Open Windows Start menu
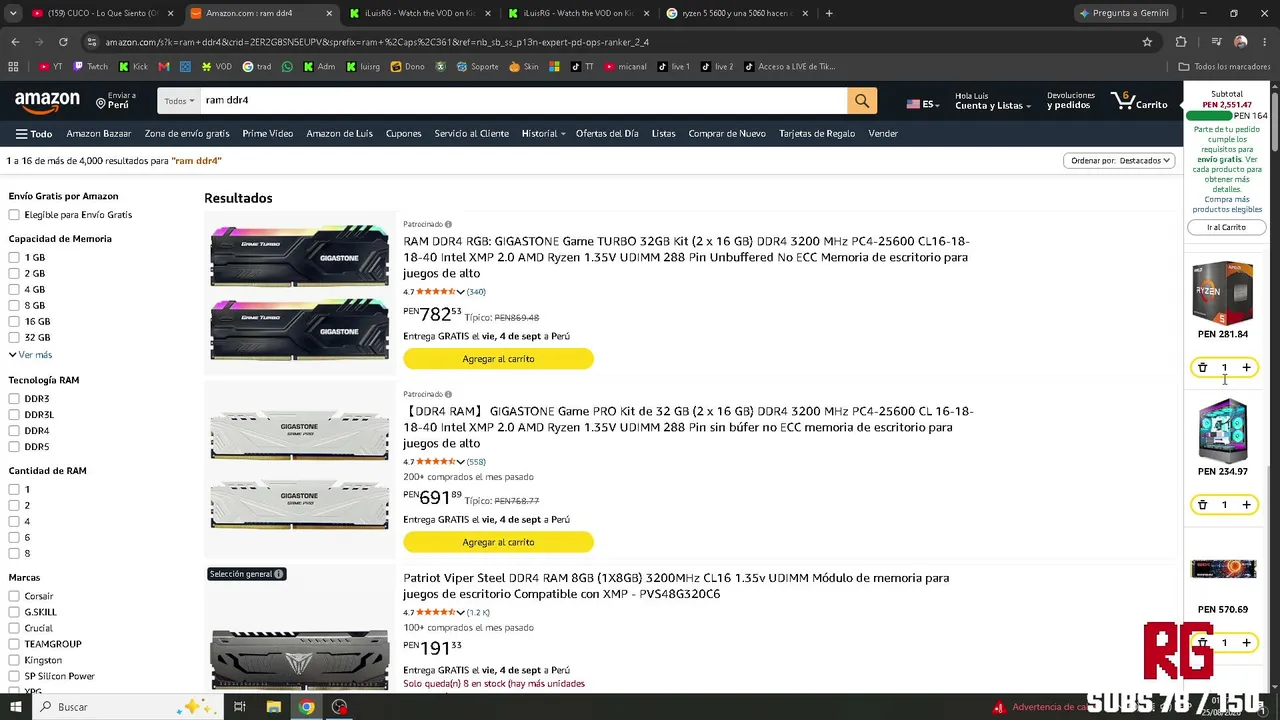 (x=15, y=707)
